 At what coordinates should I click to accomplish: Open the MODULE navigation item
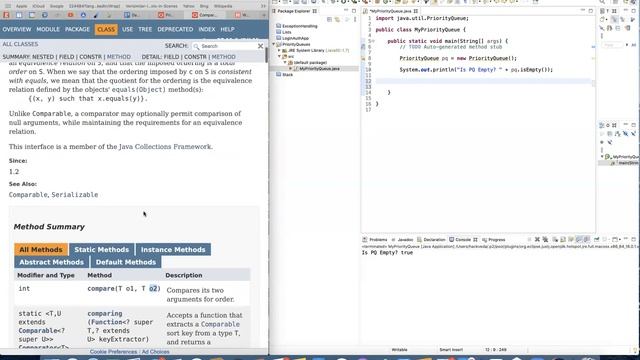tap(48, 29)
